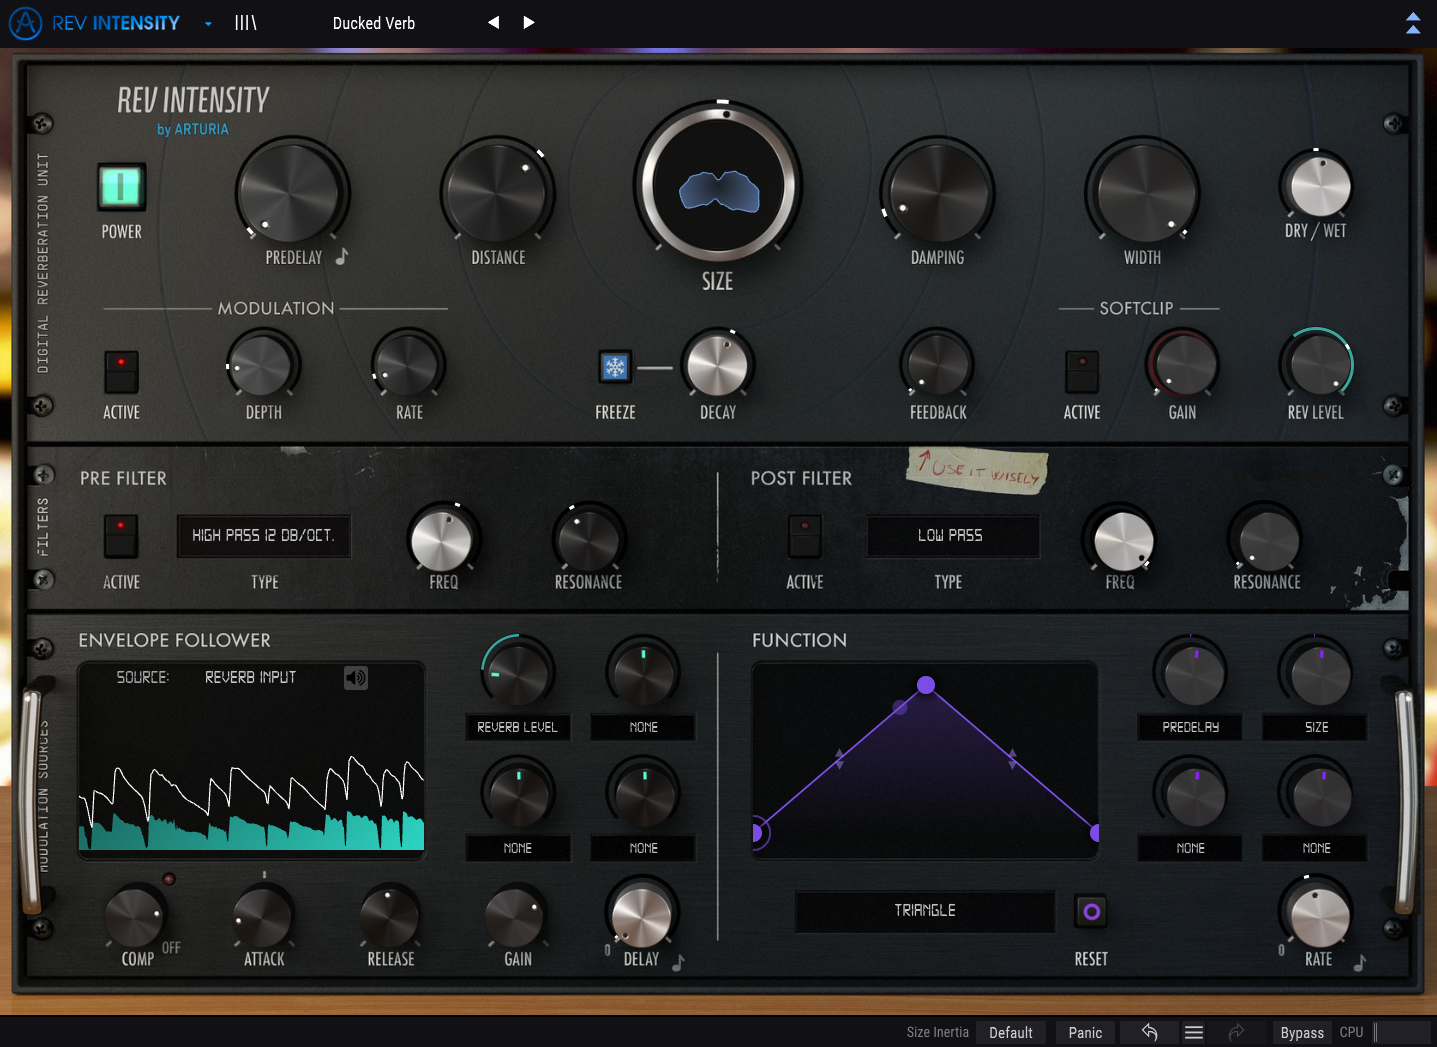Enable the Modulation Active switch
Image resolution: width=1437 pixels, height=1047 pixels.
click(x=121, y=371)
